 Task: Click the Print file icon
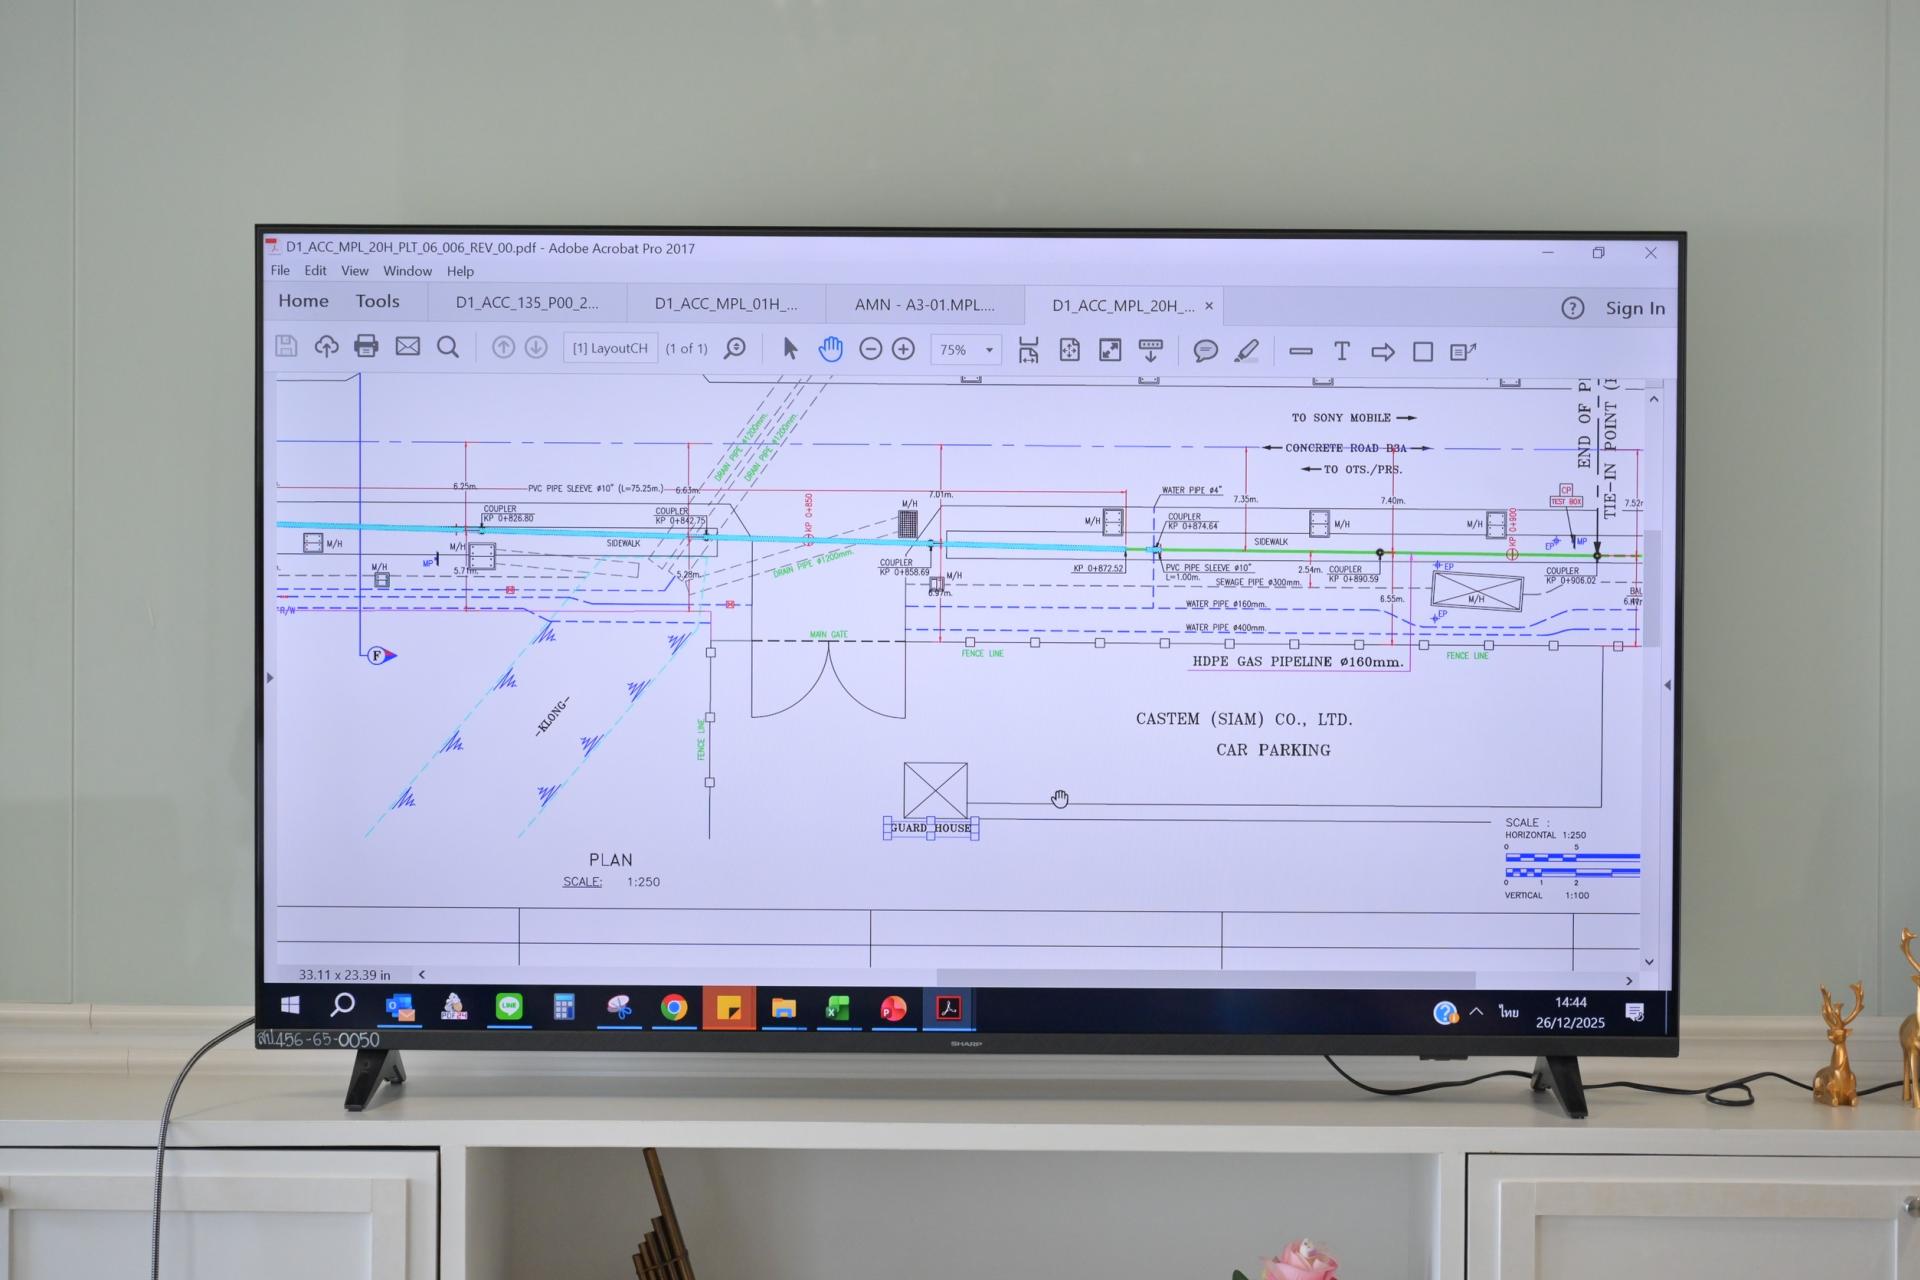(366, 346)
